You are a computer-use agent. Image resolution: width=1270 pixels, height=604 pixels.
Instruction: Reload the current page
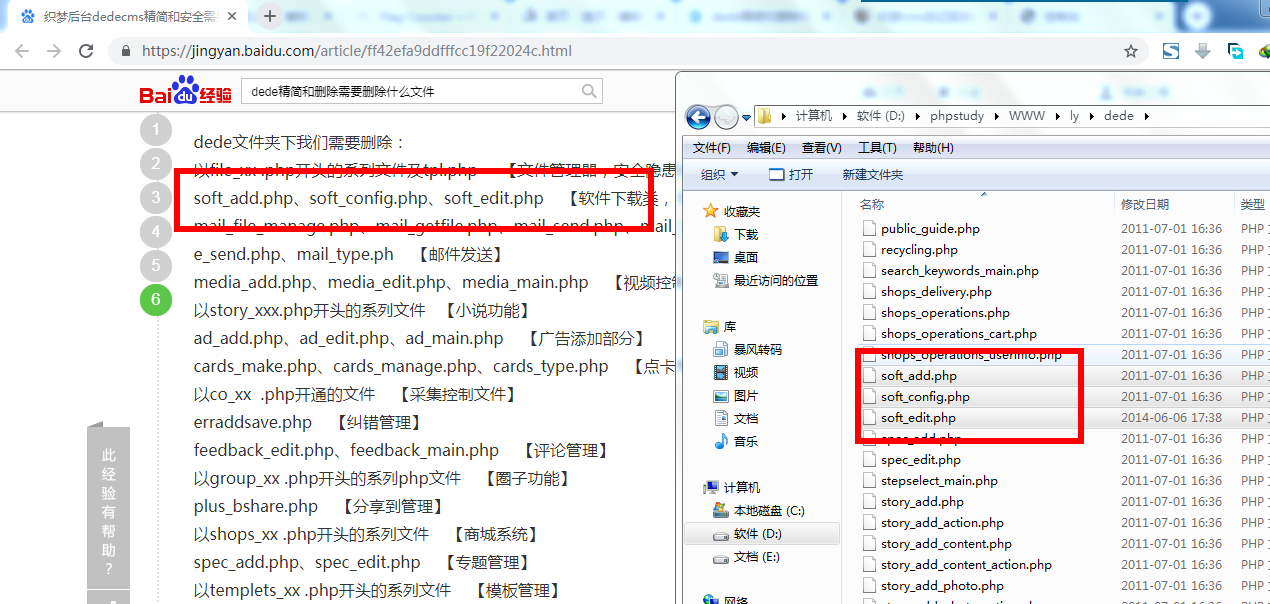(86, 51)
